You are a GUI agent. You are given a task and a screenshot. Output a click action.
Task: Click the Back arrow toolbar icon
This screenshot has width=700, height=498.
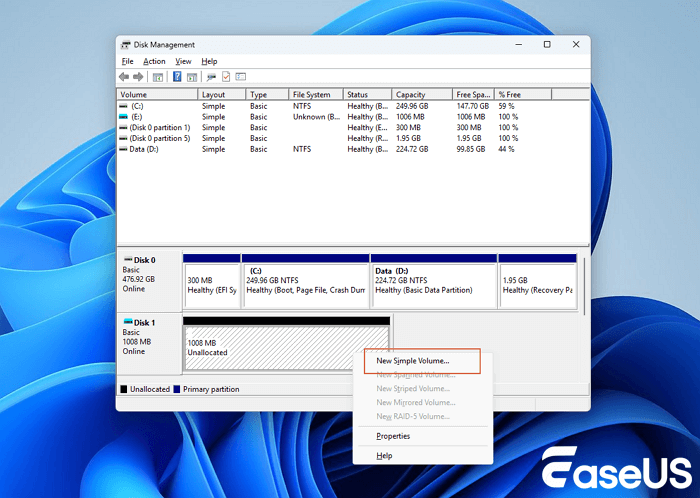pos(124,77)
